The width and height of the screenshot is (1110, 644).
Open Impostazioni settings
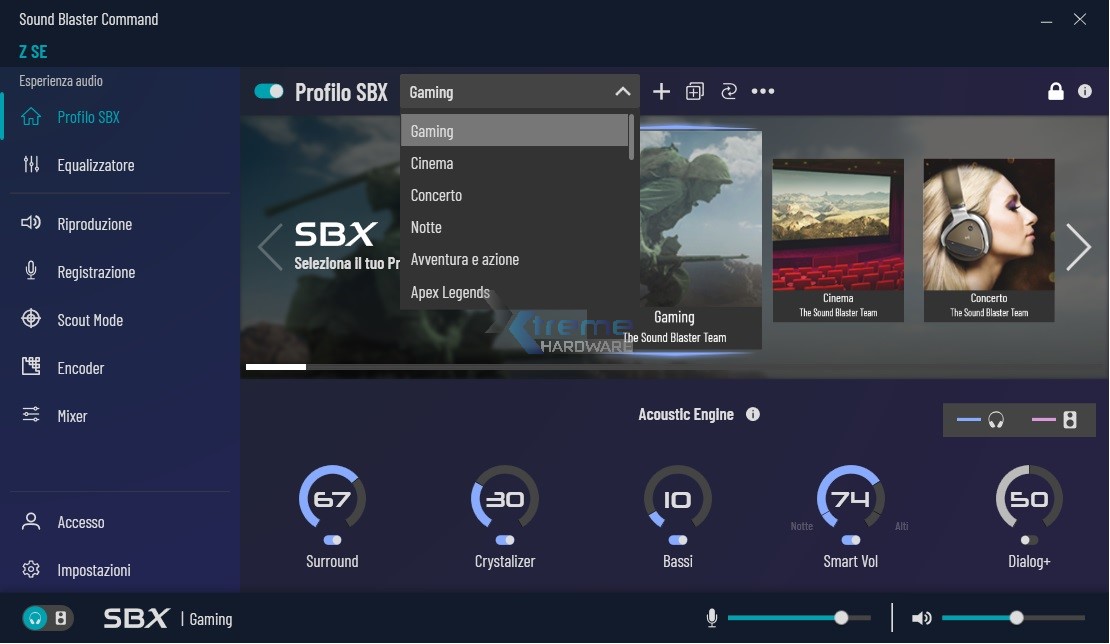pyautogui.click(x=94, y=570)
